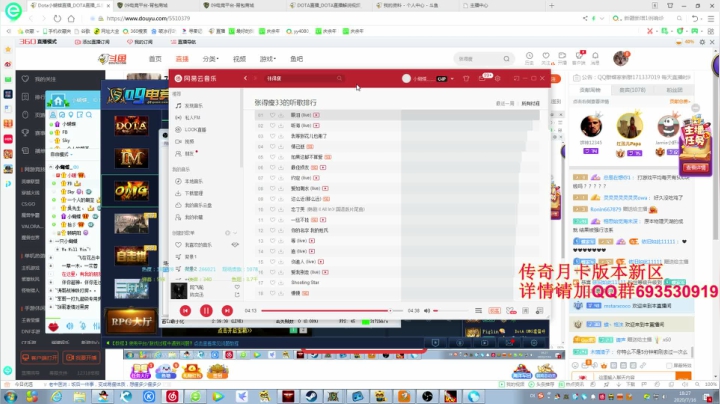
Task: Open the 自由模式 mode dropdown in voice chat
Action: 62,154
